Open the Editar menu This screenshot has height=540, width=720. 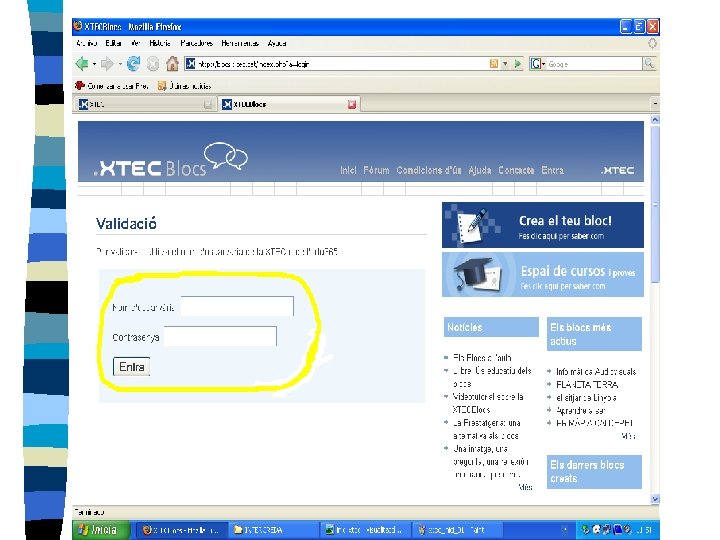point(113,43)
